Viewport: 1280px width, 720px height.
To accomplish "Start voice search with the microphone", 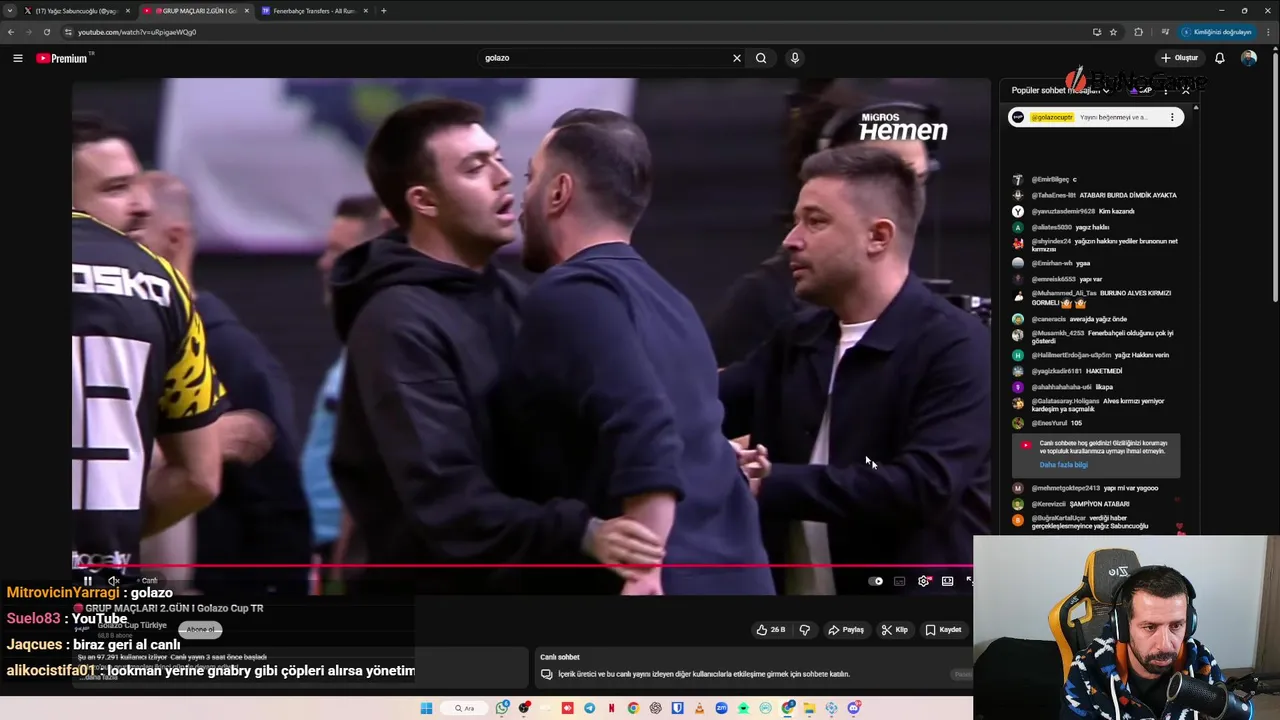I will coord(795,58).
